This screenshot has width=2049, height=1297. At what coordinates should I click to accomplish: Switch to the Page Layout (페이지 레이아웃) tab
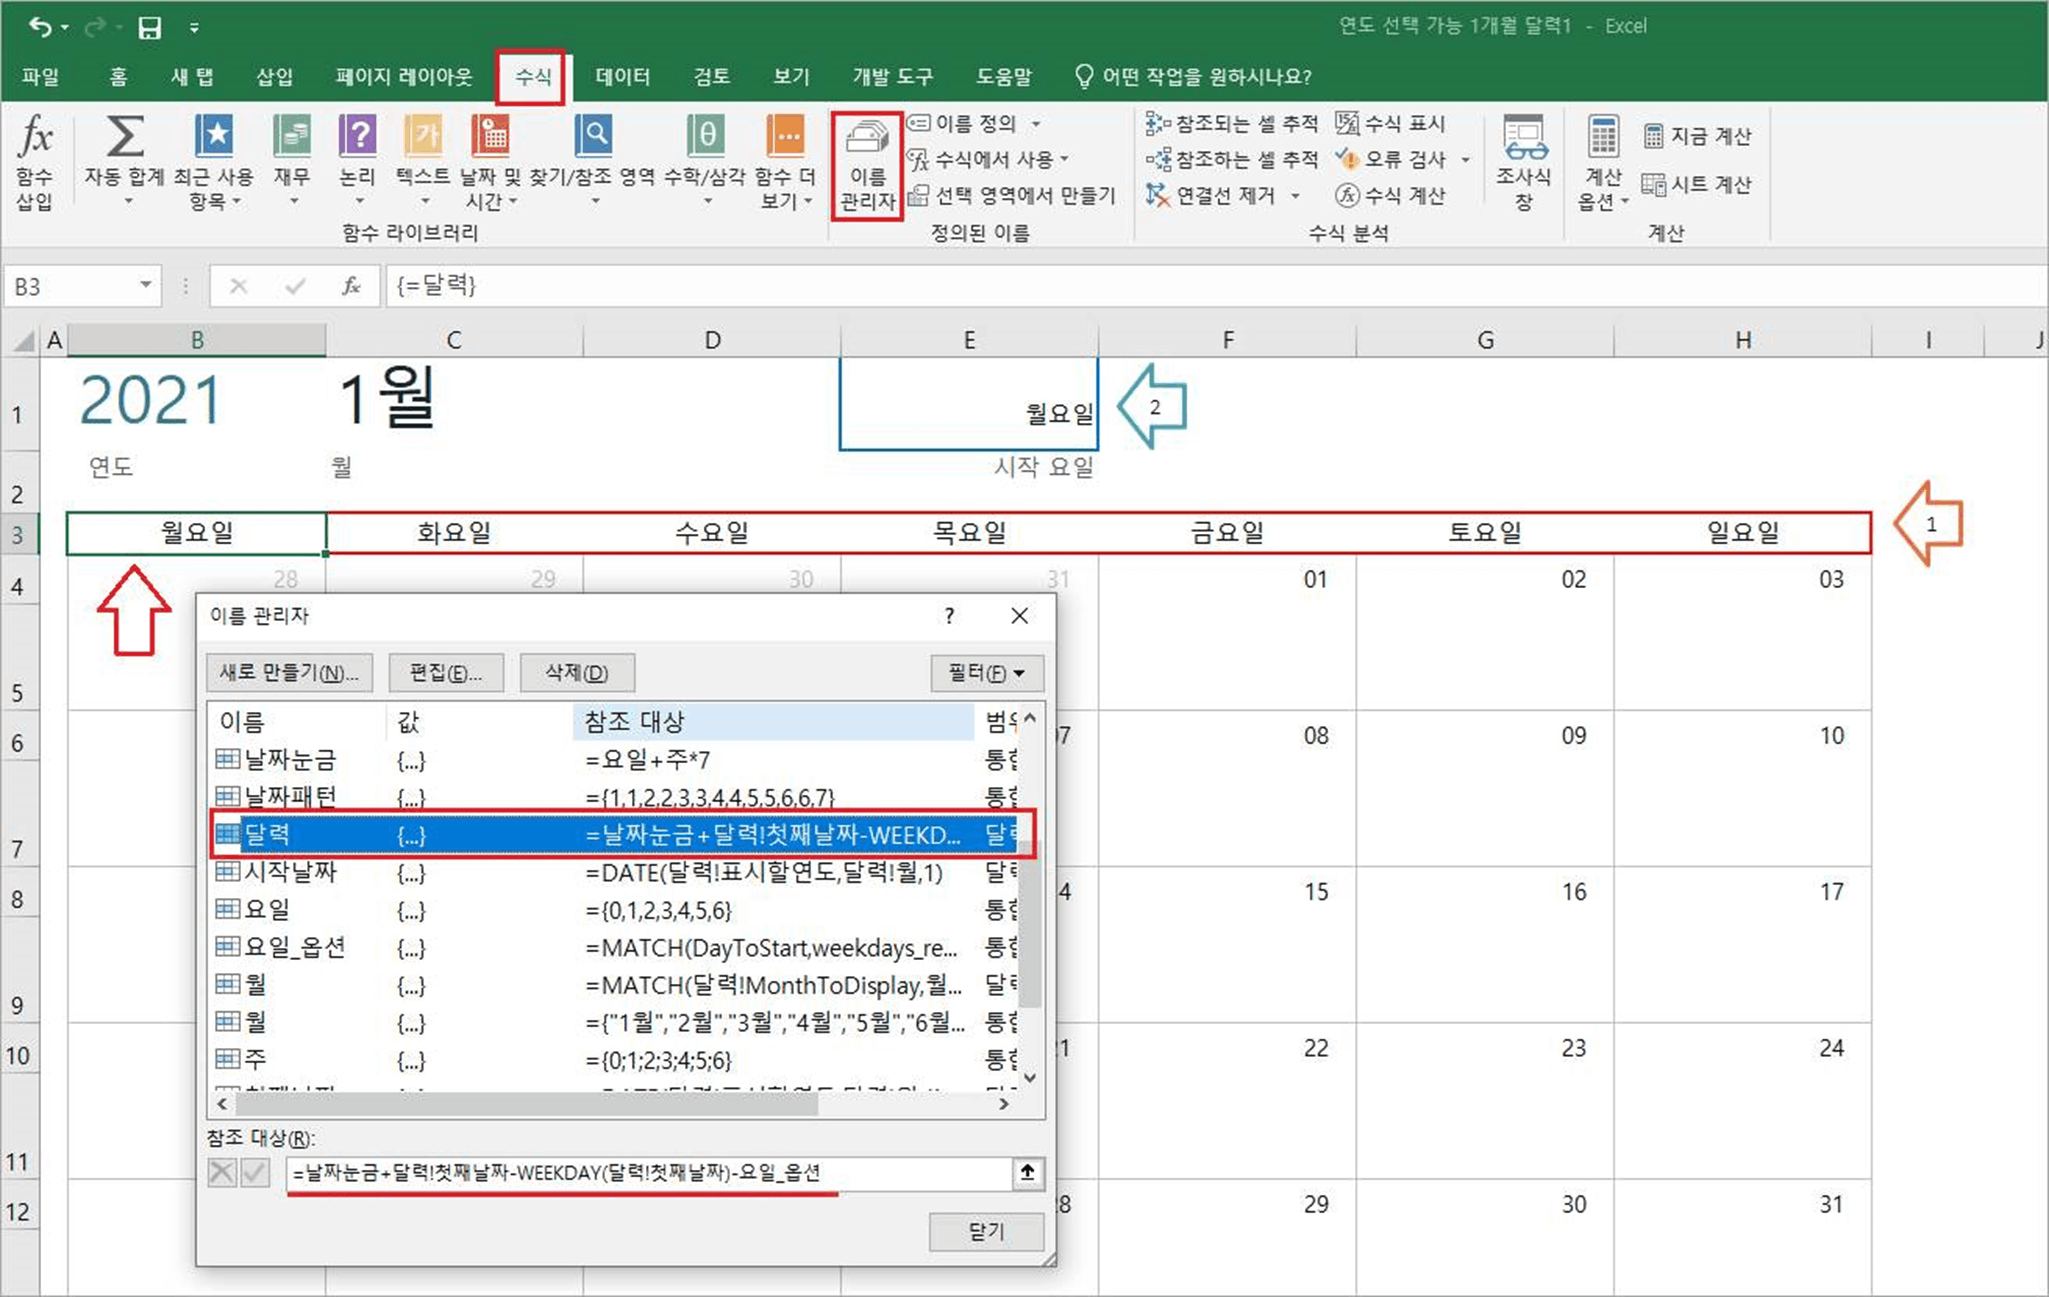404,77
